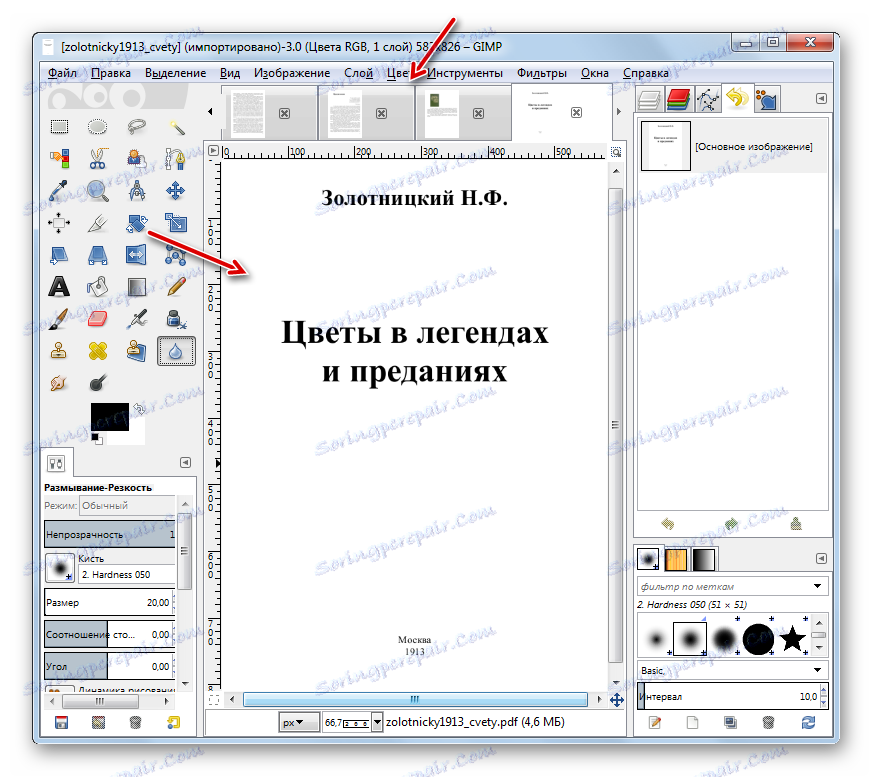The height and width of the screenshot is (777, 873).
Task: Select the Text tool
Action: click(x=60, y=287)
